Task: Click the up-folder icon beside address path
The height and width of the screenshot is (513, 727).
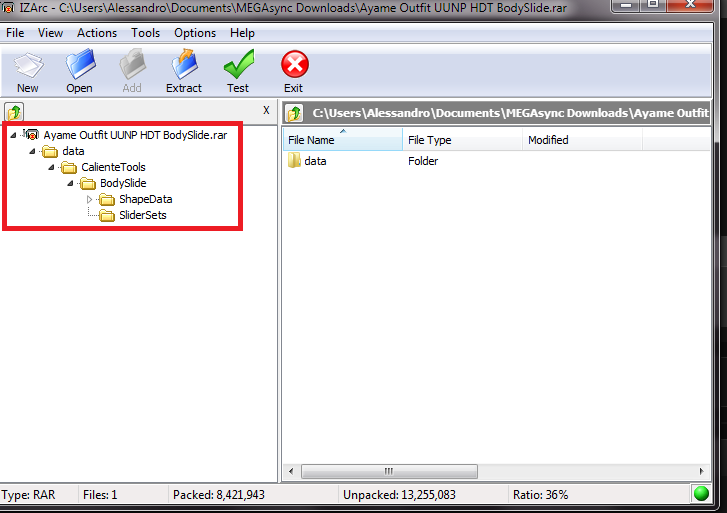Action: click(294, 113)
